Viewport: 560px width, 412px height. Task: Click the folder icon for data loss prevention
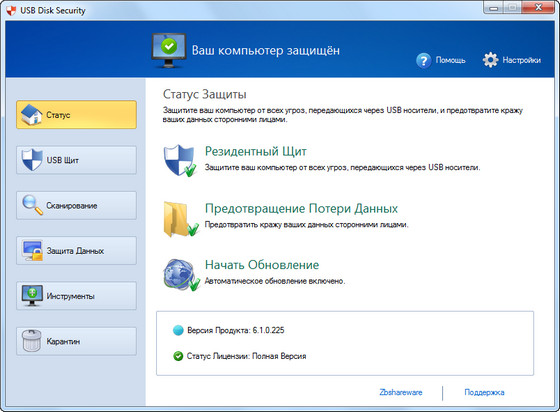click(181, 219)
